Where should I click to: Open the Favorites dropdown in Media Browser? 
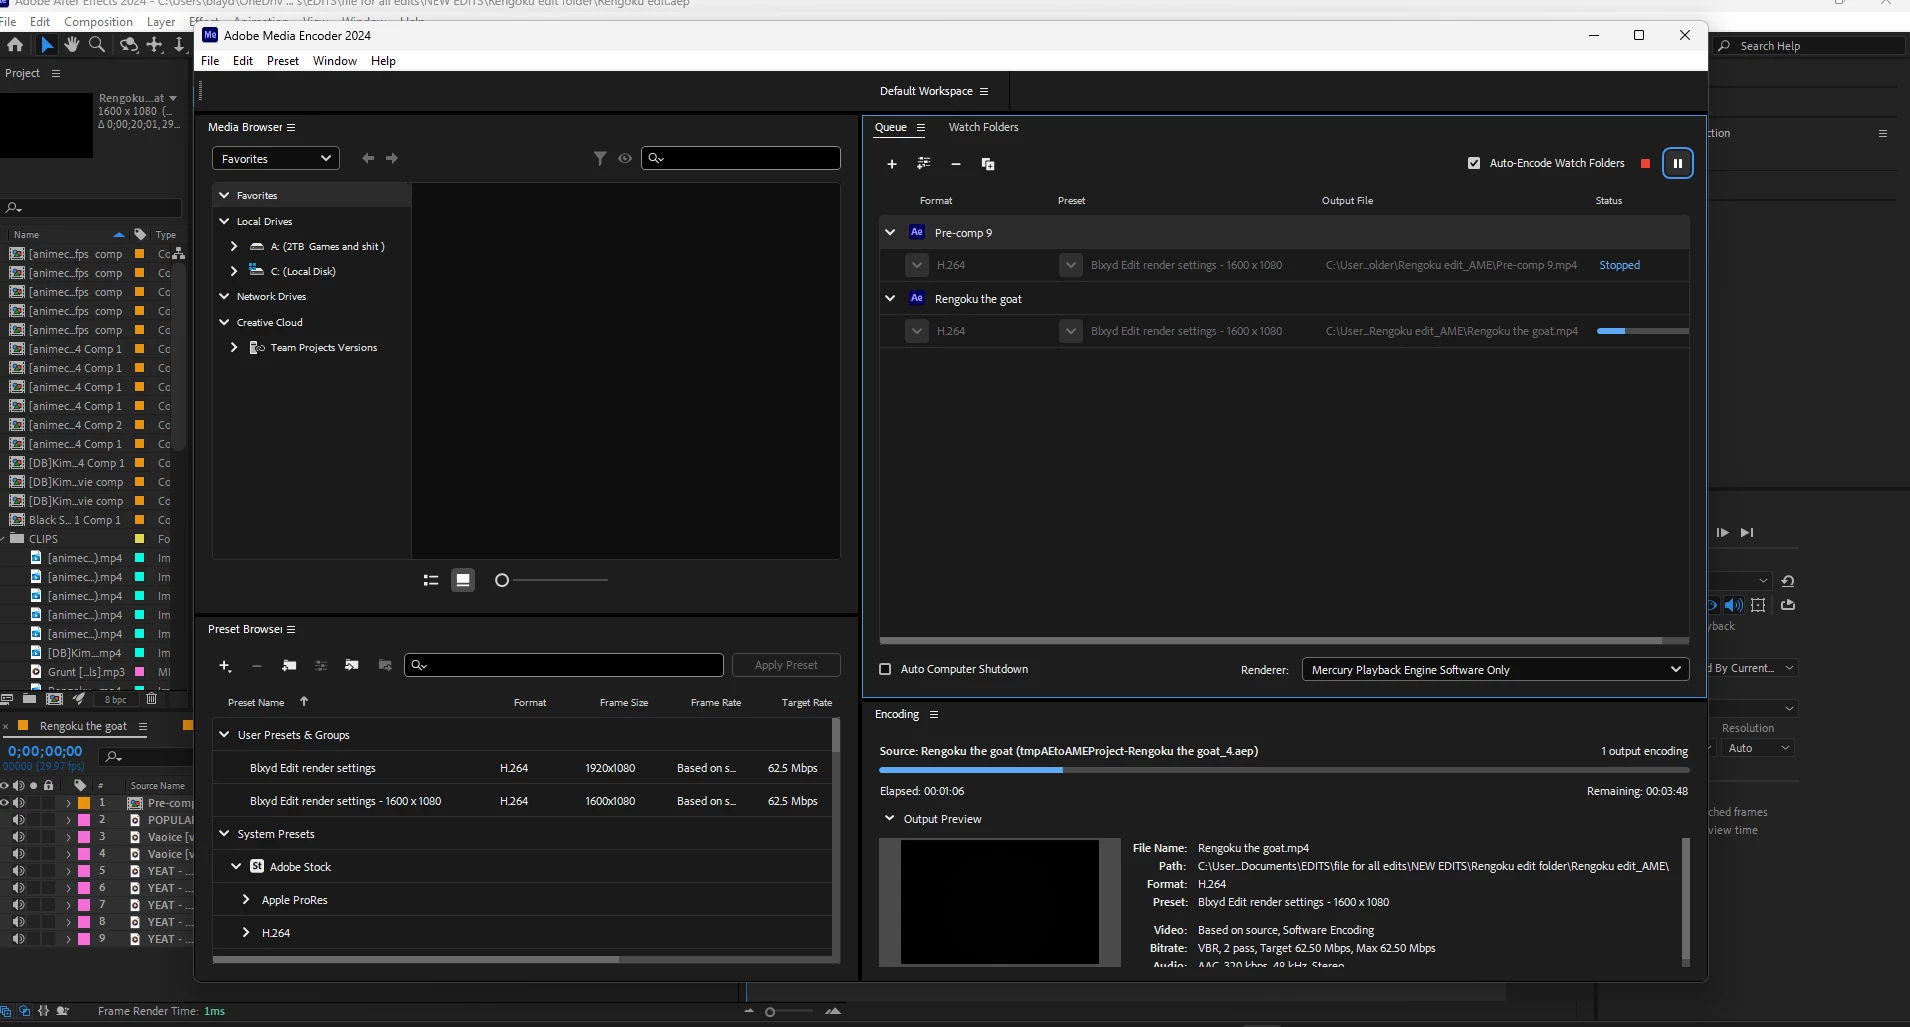point(276,159)
